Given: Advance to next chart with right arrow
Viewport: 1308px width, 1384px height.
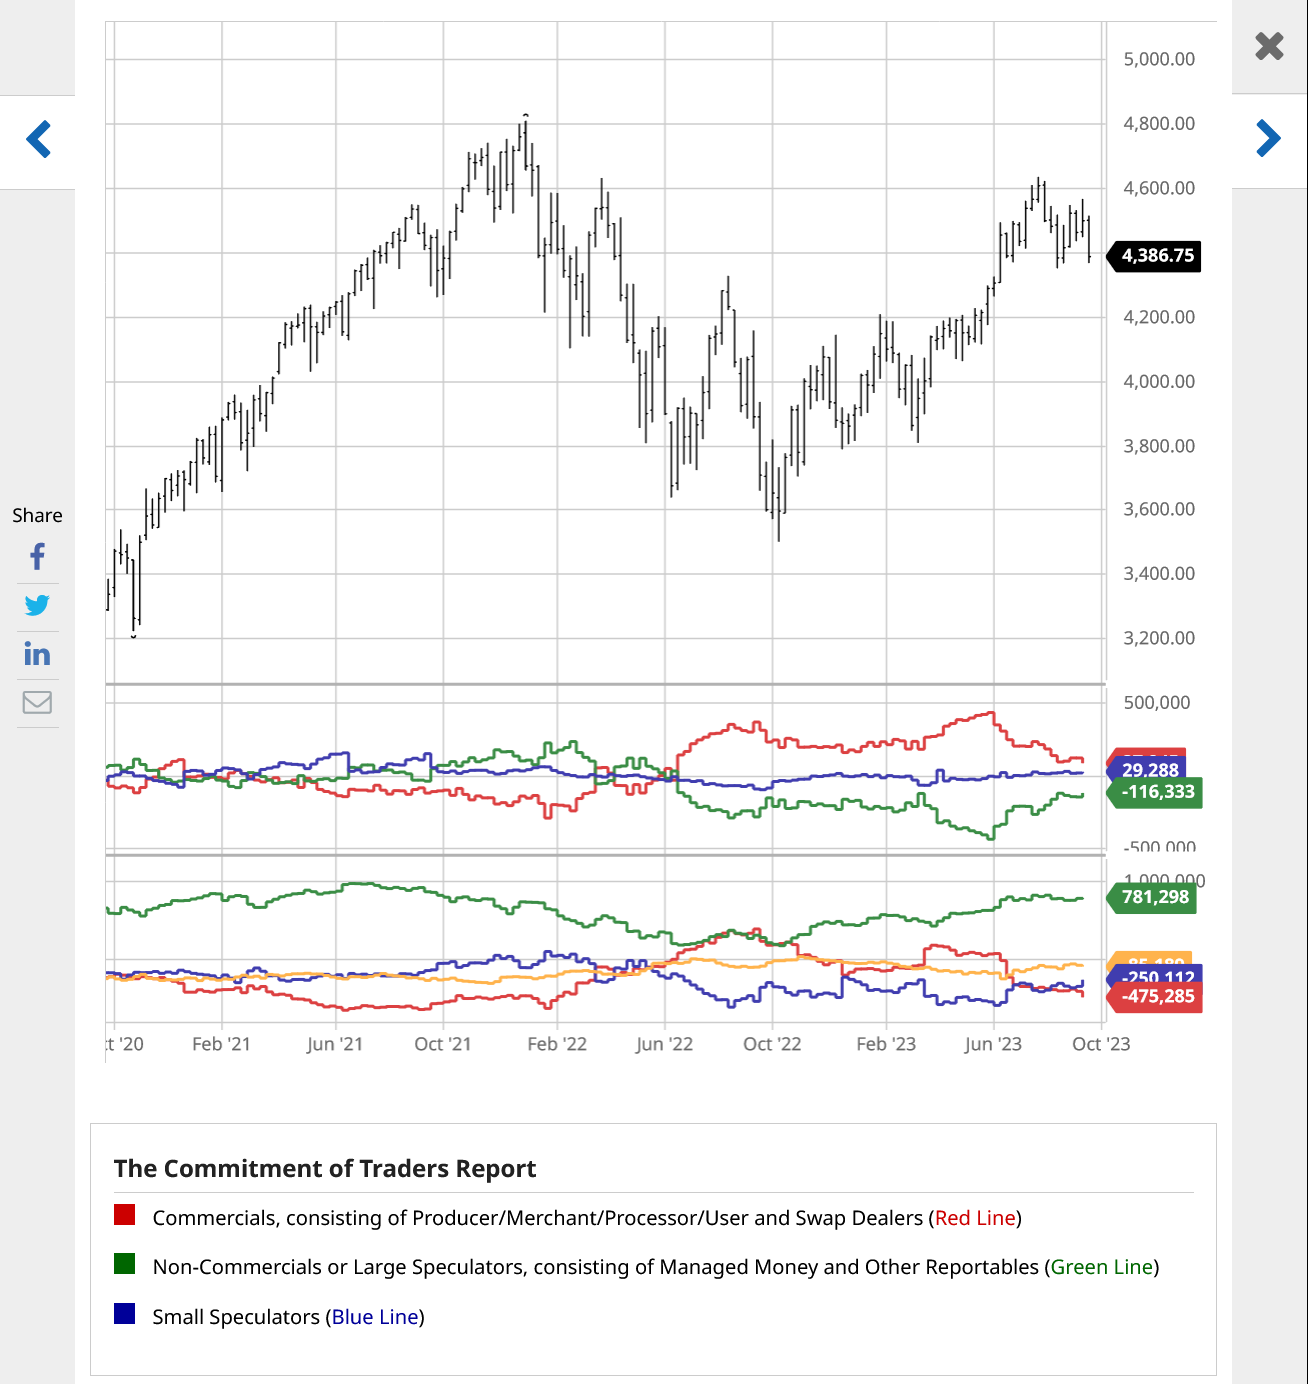Looking at the screenshot, I should [1268, 139].
